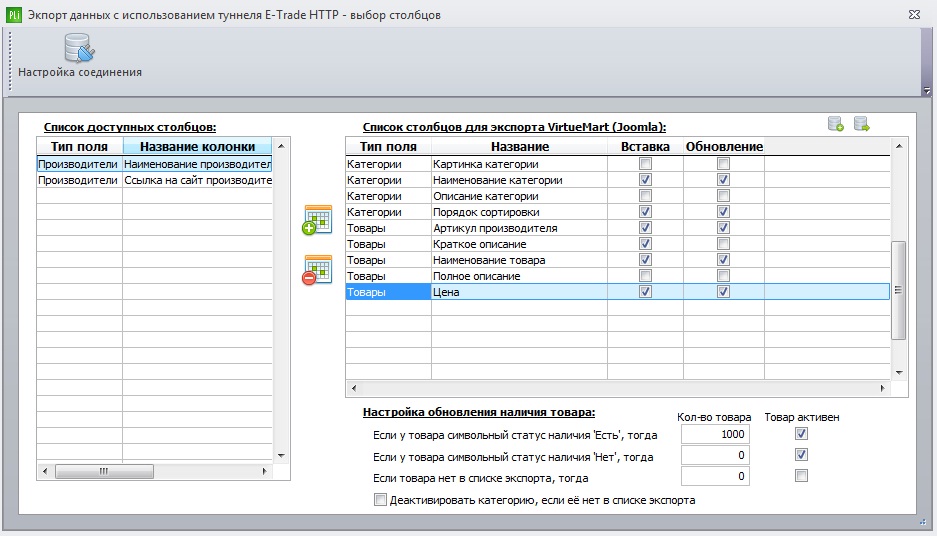Click down arrow of export list scrollbar
This screenshot has width=937, height=536.
click(899, 372)
